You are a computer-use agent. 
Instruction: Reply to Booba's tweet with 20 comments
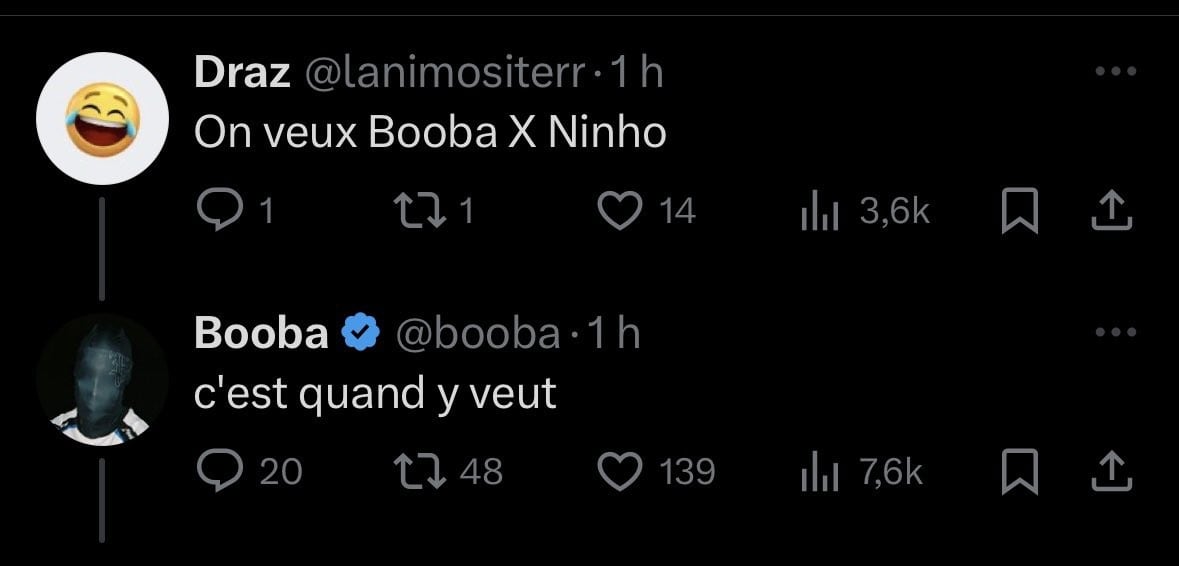tap(219, 471)
